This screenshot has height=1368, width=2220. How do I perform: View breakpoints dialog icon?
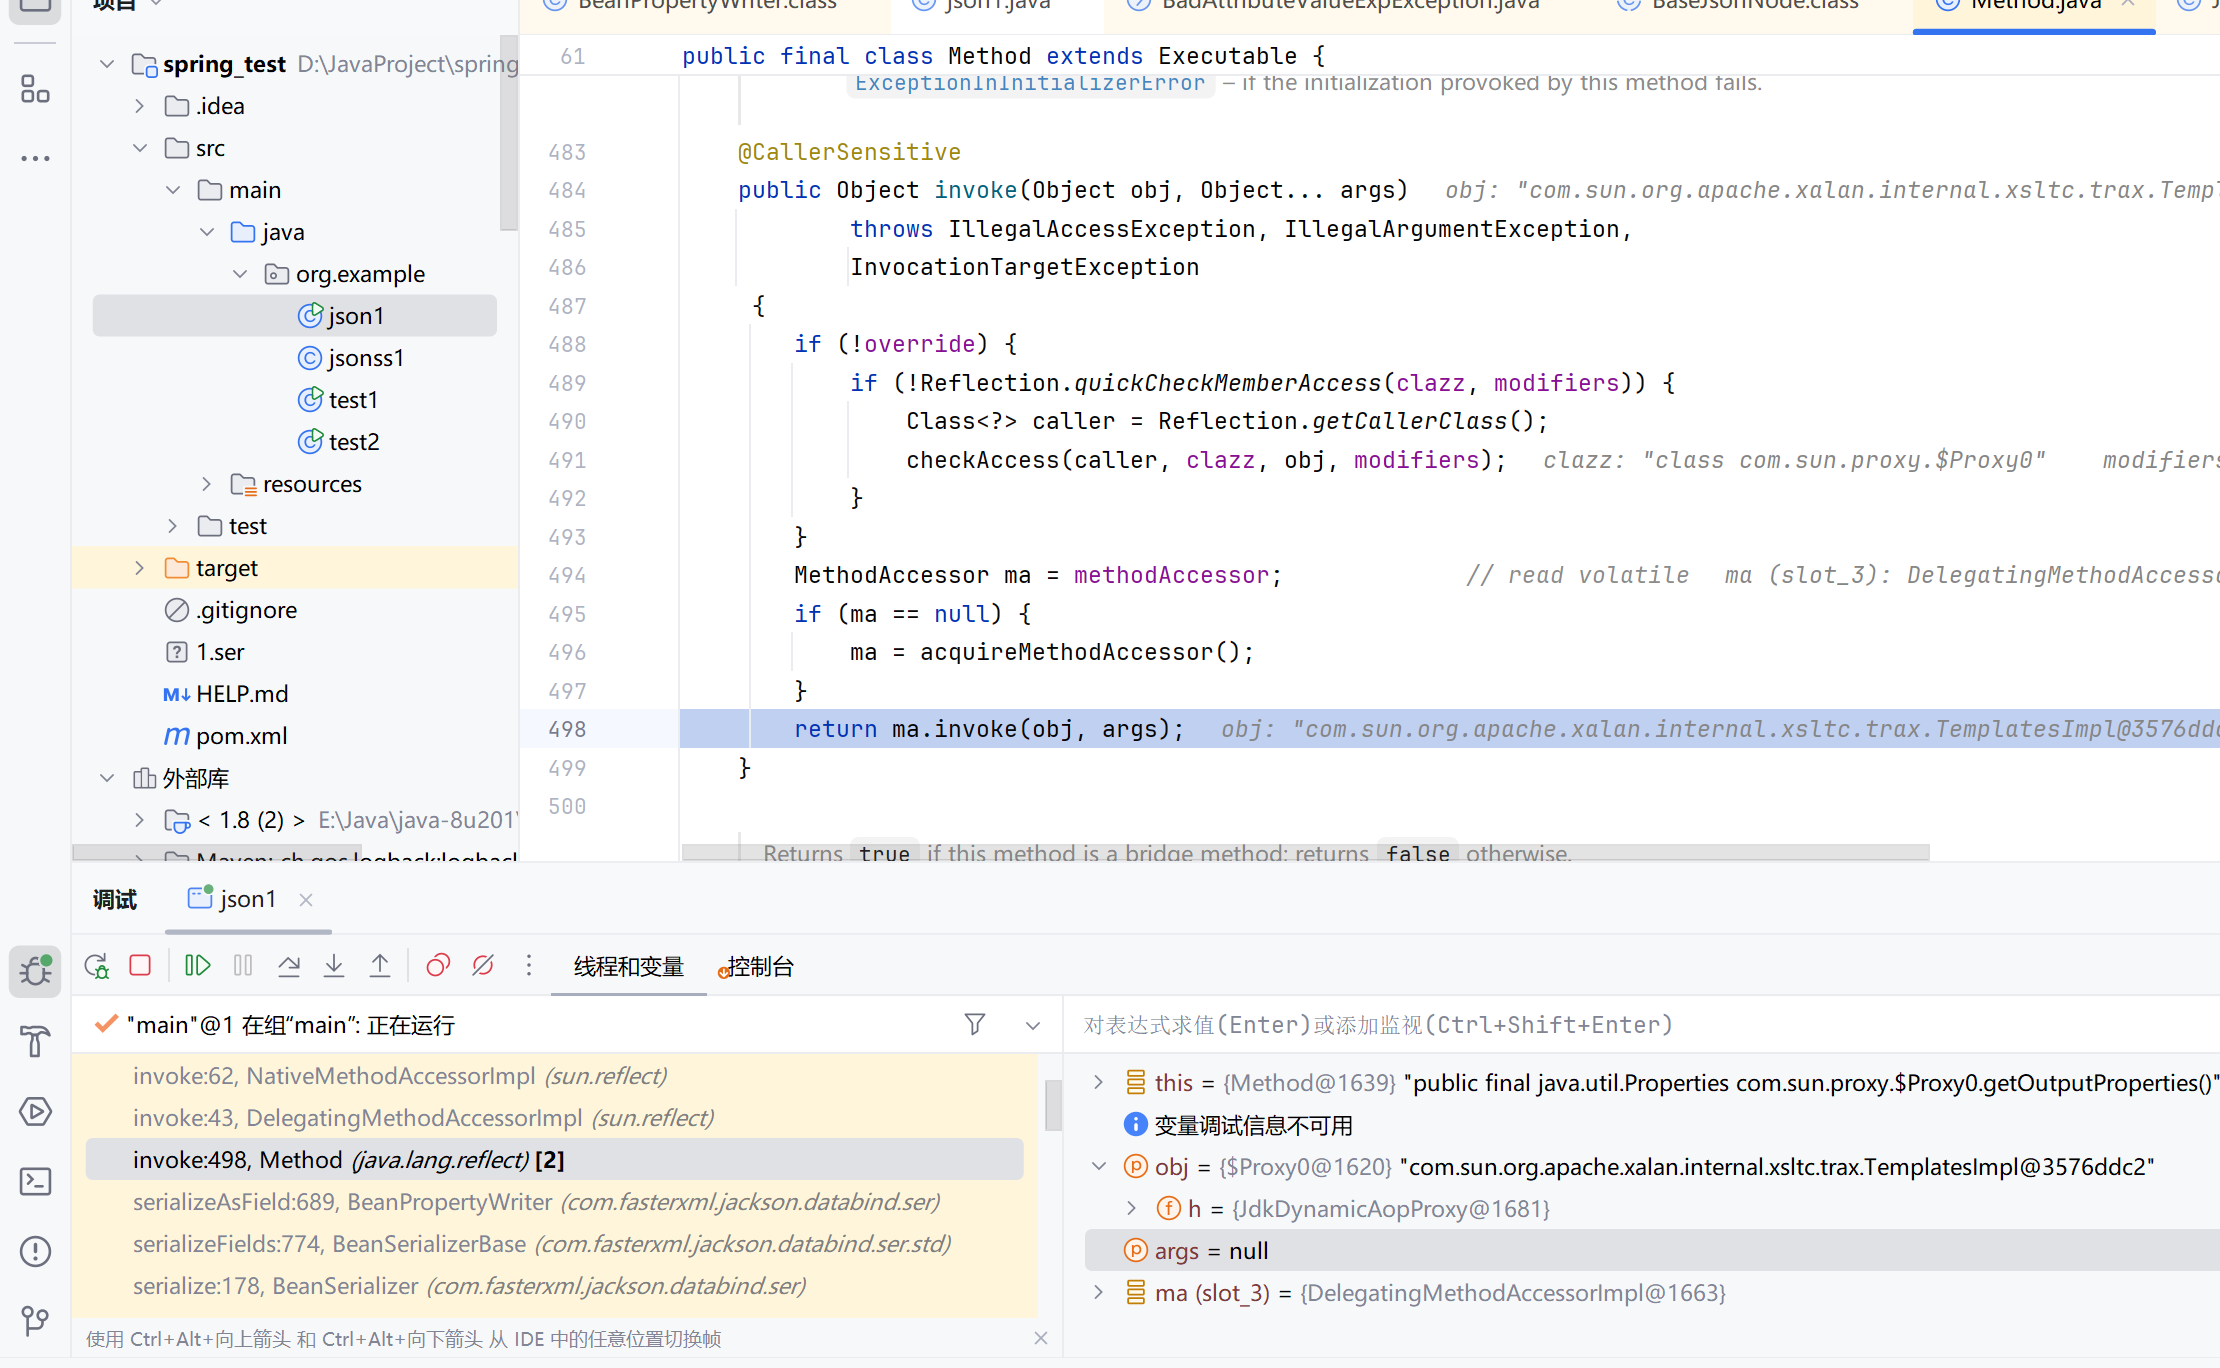tap(438, 965)
